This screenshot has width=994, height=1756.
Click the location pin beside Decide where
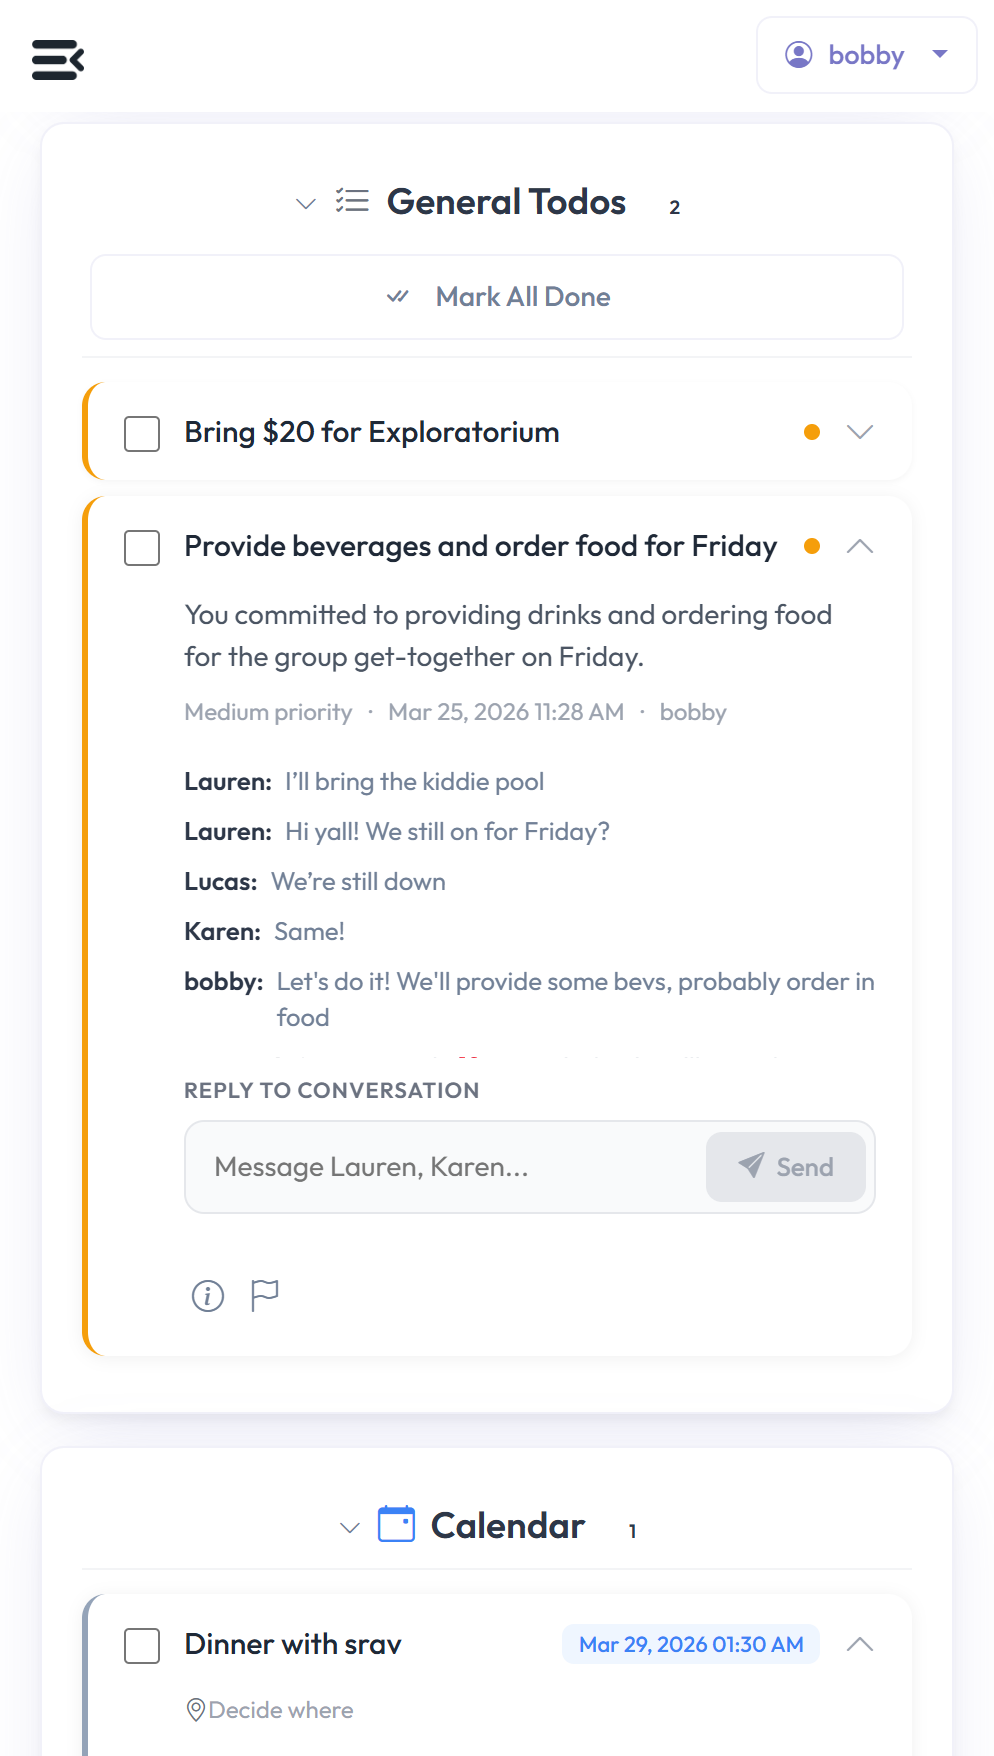pos(196,1710)
